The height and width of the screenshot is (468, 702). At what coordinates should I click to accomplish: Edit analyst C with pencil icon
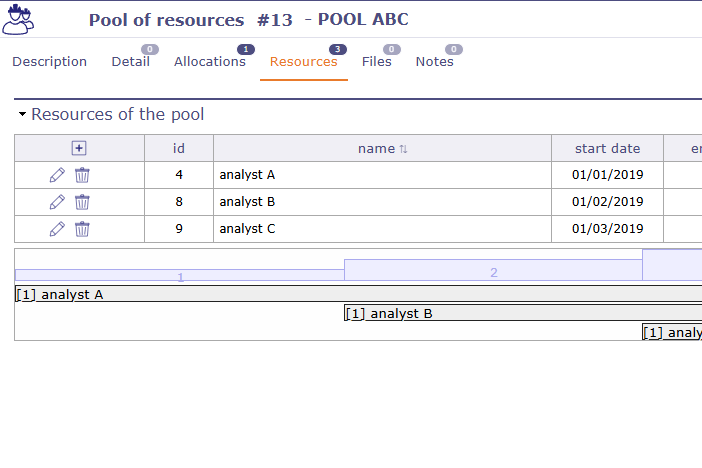click(x=57, y=229)
